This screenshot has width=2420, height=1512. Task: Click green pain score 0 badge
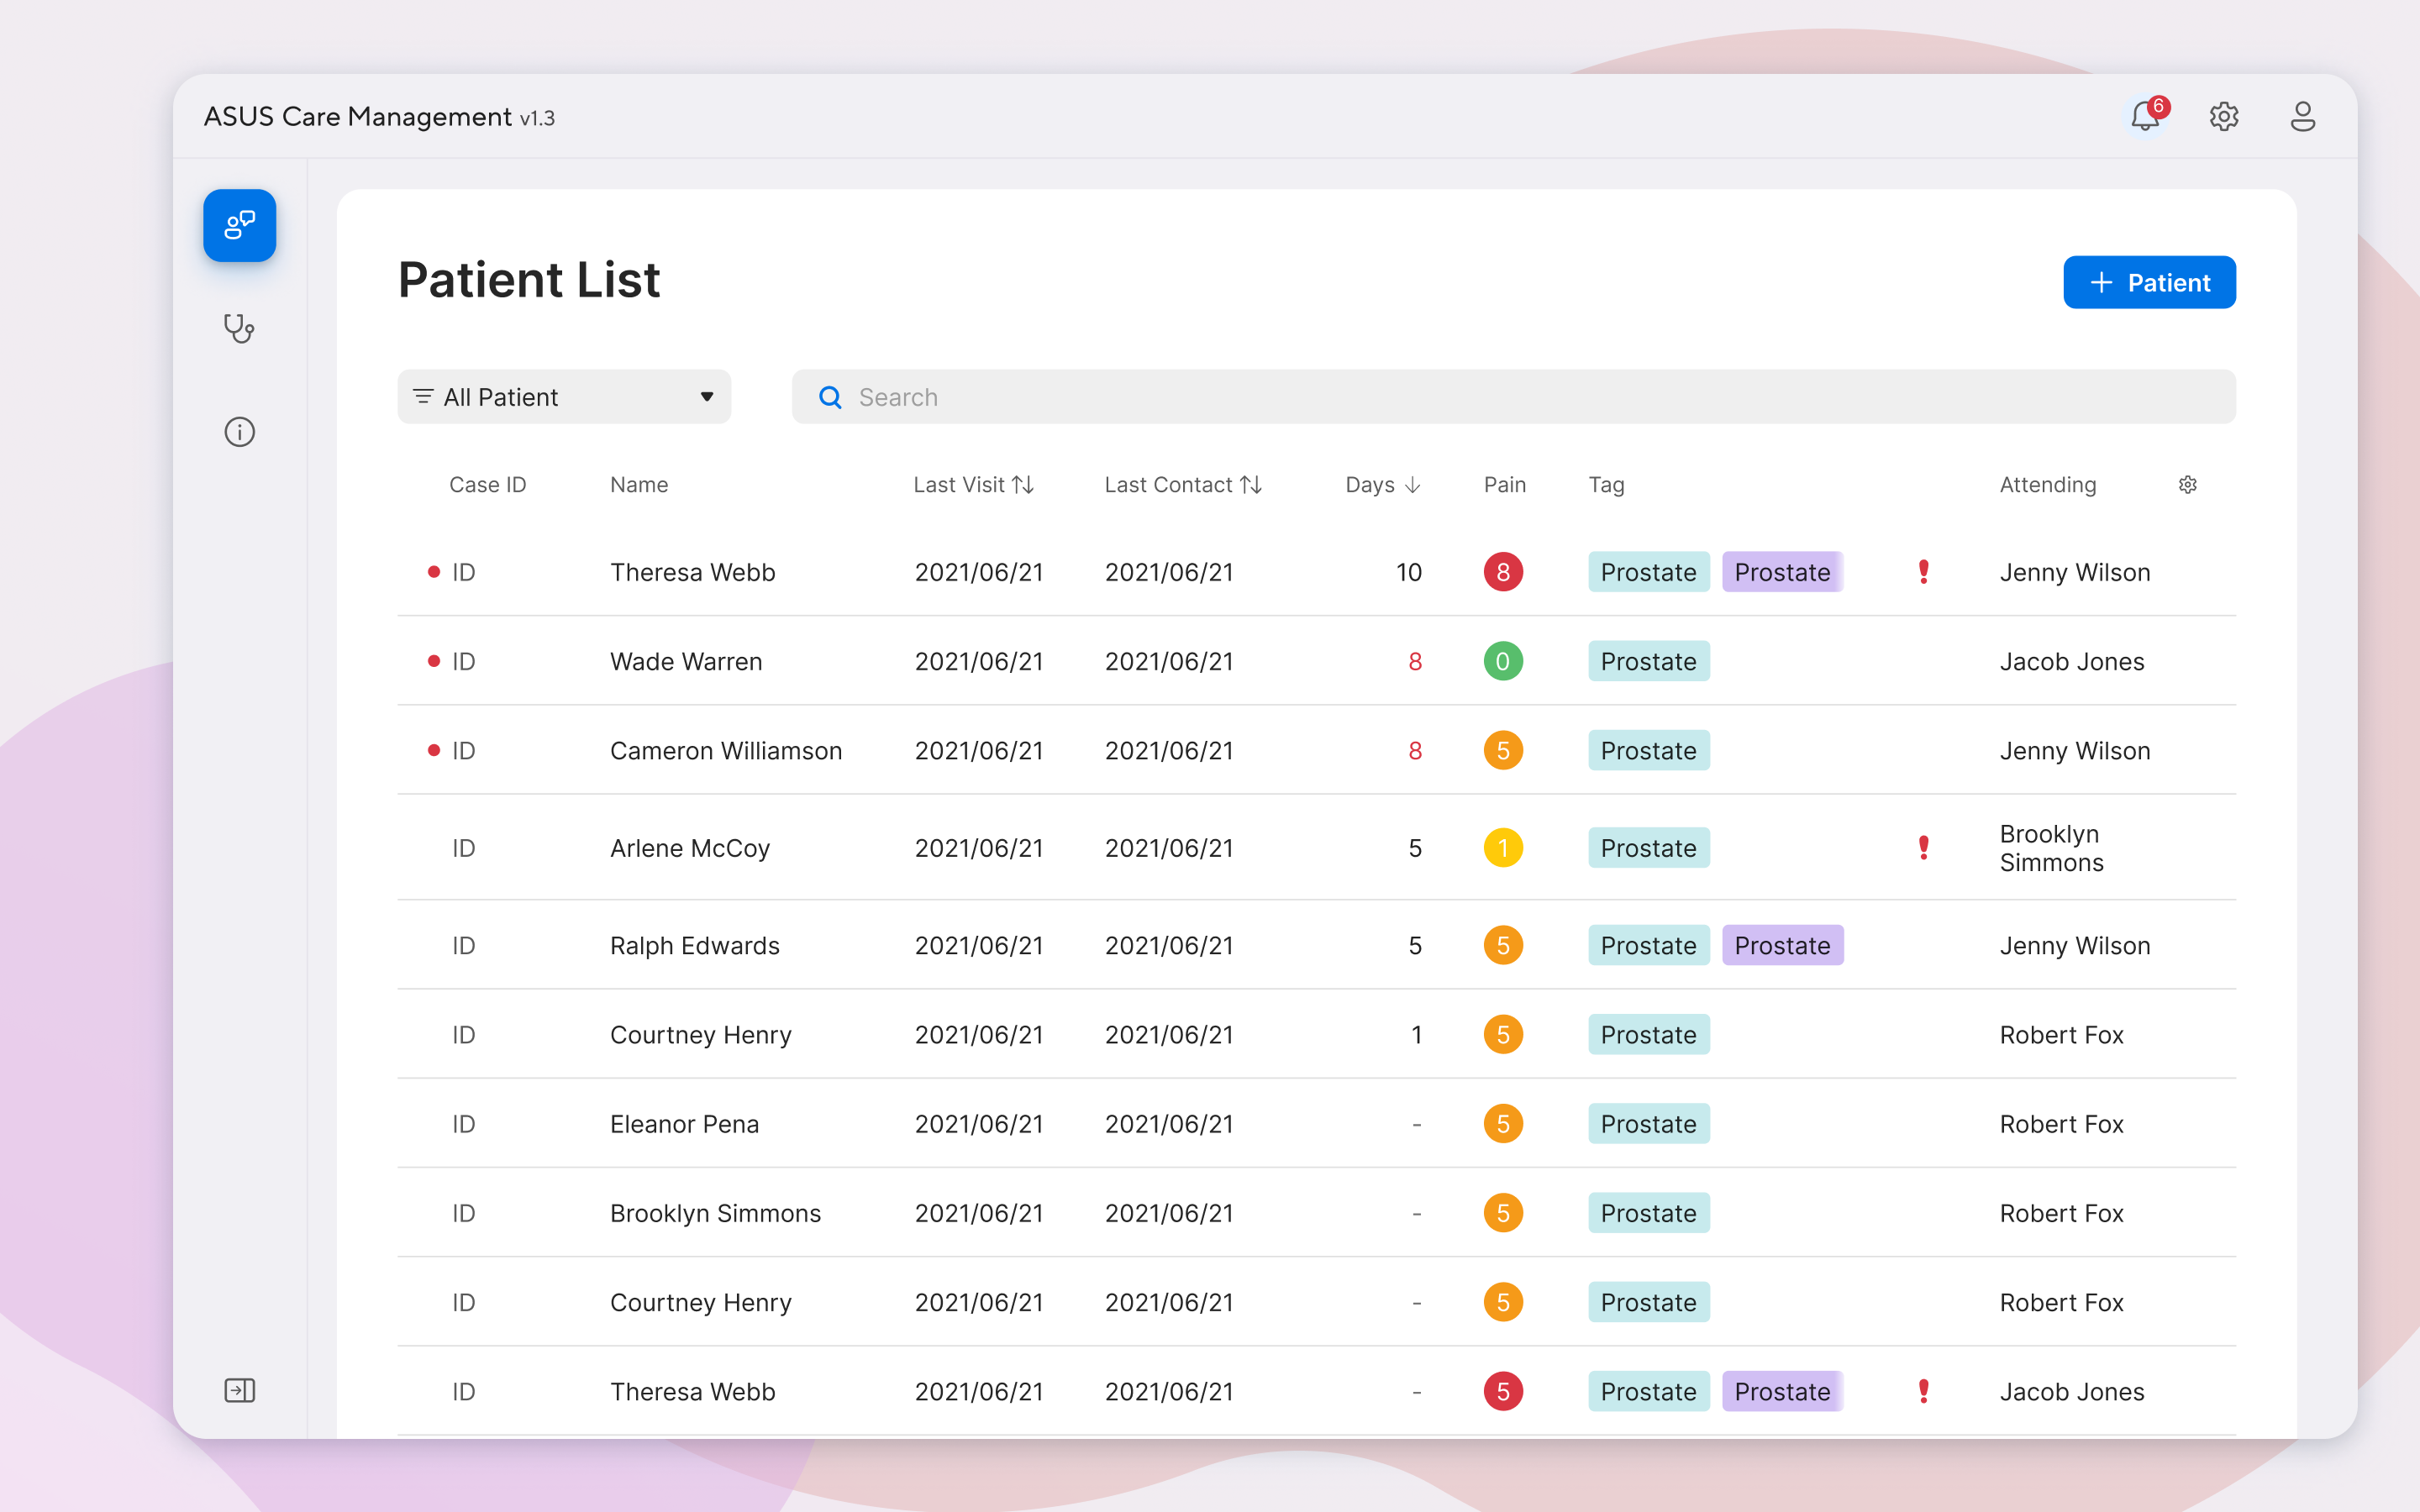tap(1502, 662)
